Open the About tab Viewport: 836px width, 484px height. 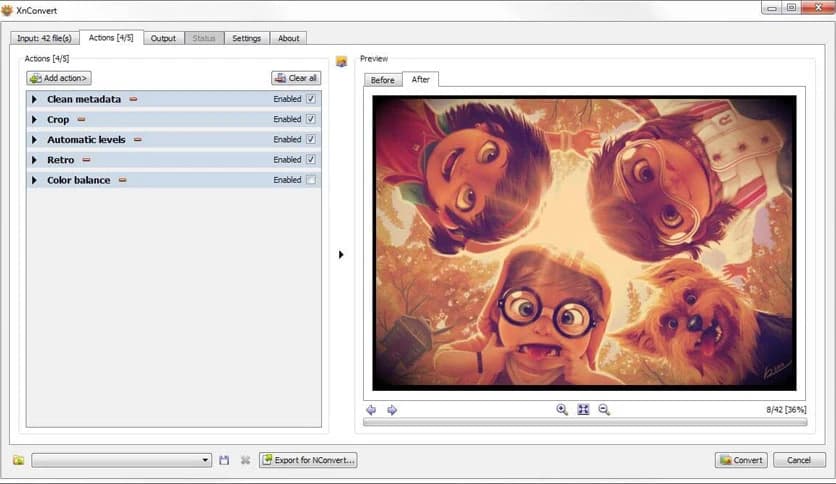288,38
